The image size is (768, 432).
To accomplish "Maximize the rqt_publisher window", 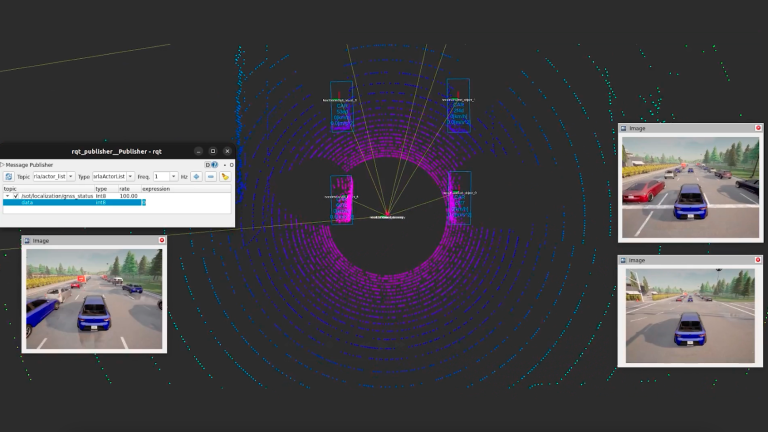I will coord(213,151).
